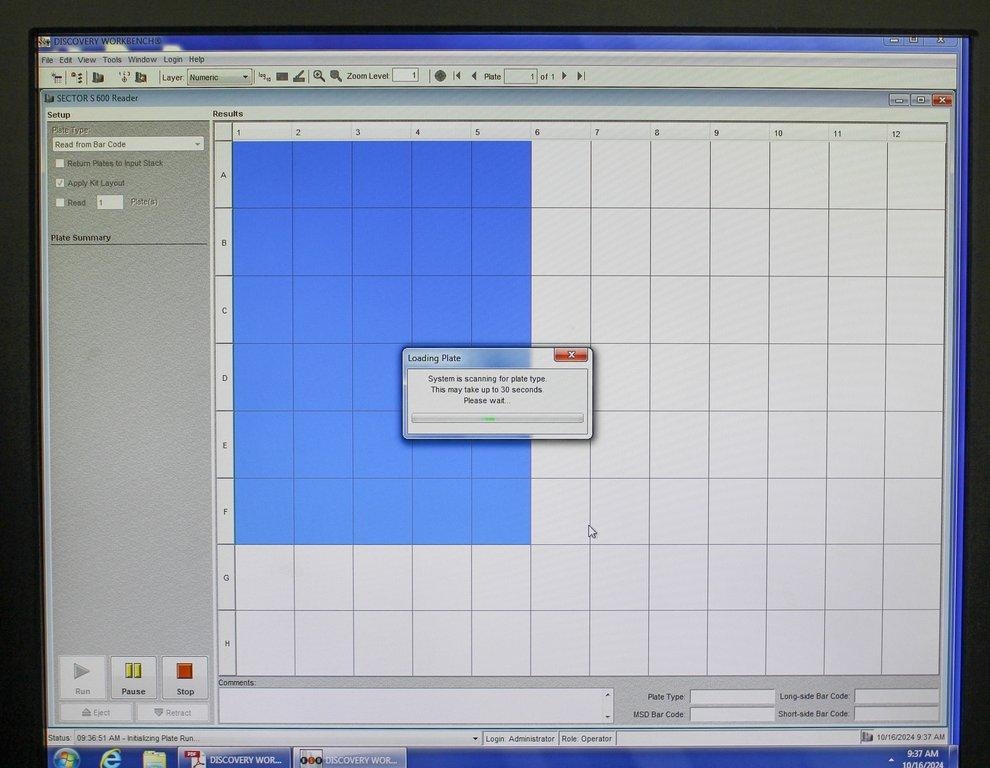Viewport: 990px width, 768px height.
Task: Go to the next plate arrow
Action: [x=564, y=76]
